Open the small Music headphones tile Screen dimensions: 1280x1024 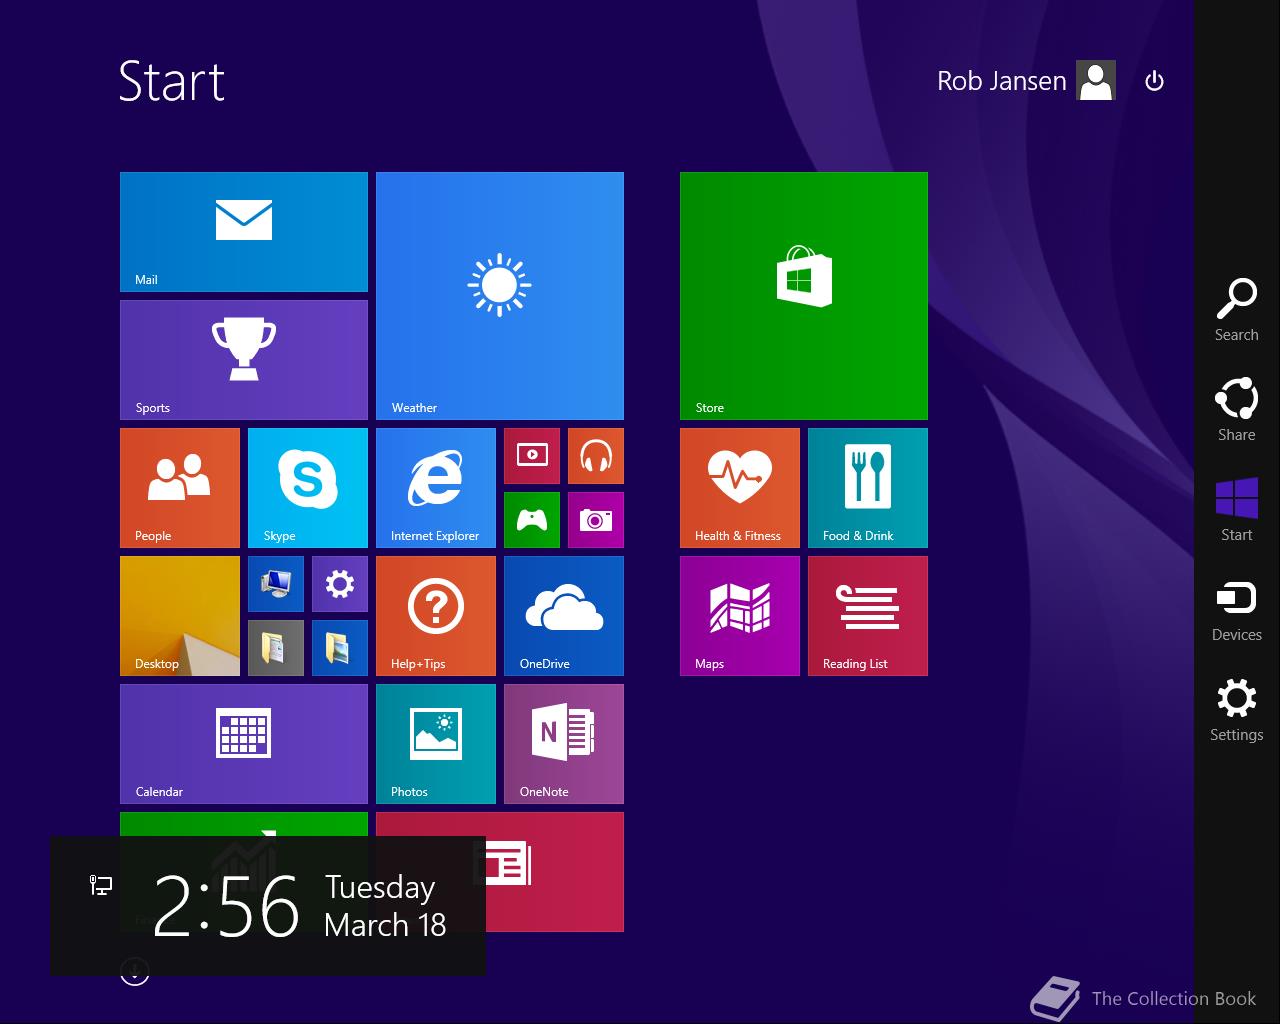point(596,456)
